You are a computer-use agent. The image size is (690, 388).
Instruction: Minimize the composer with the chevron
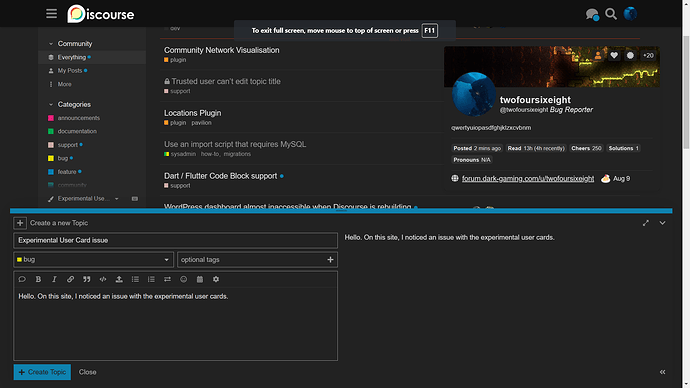tap(662, 223)
